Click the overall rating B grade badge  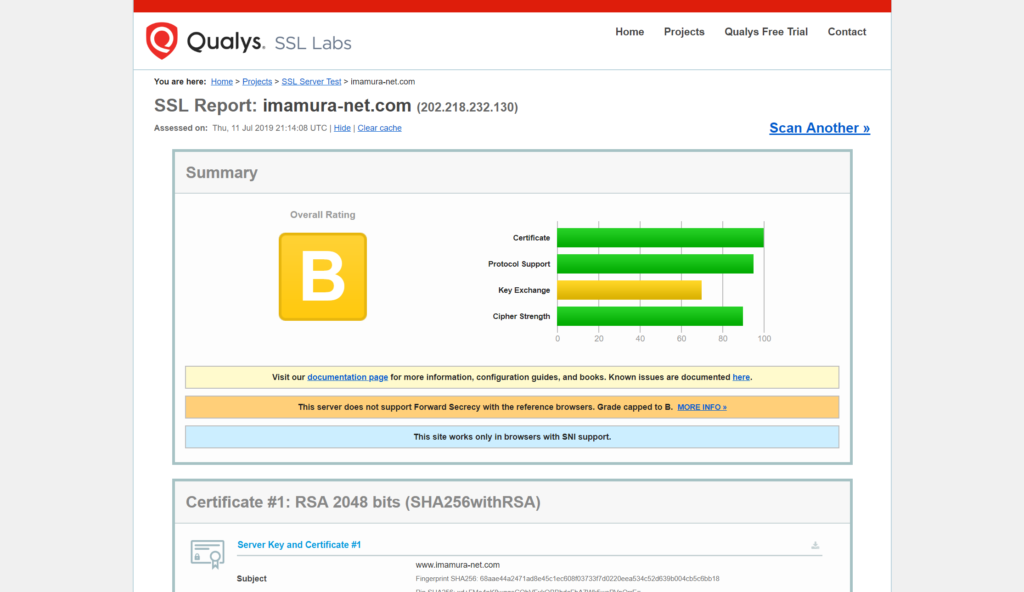[323, 276]
